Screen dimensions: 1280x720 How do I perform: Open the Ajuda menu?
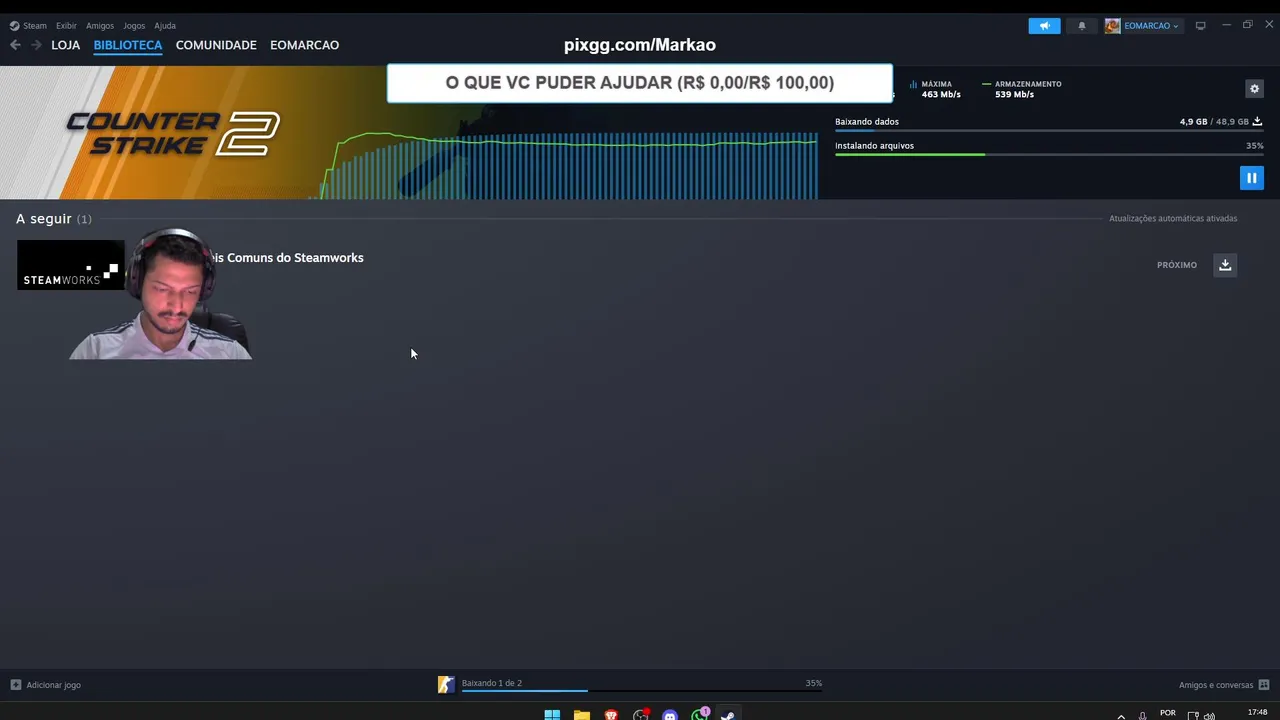(165, 26)
